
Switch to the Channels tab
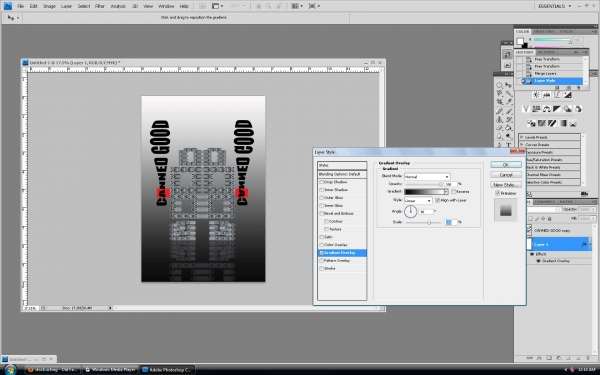[x=545, y=202]
